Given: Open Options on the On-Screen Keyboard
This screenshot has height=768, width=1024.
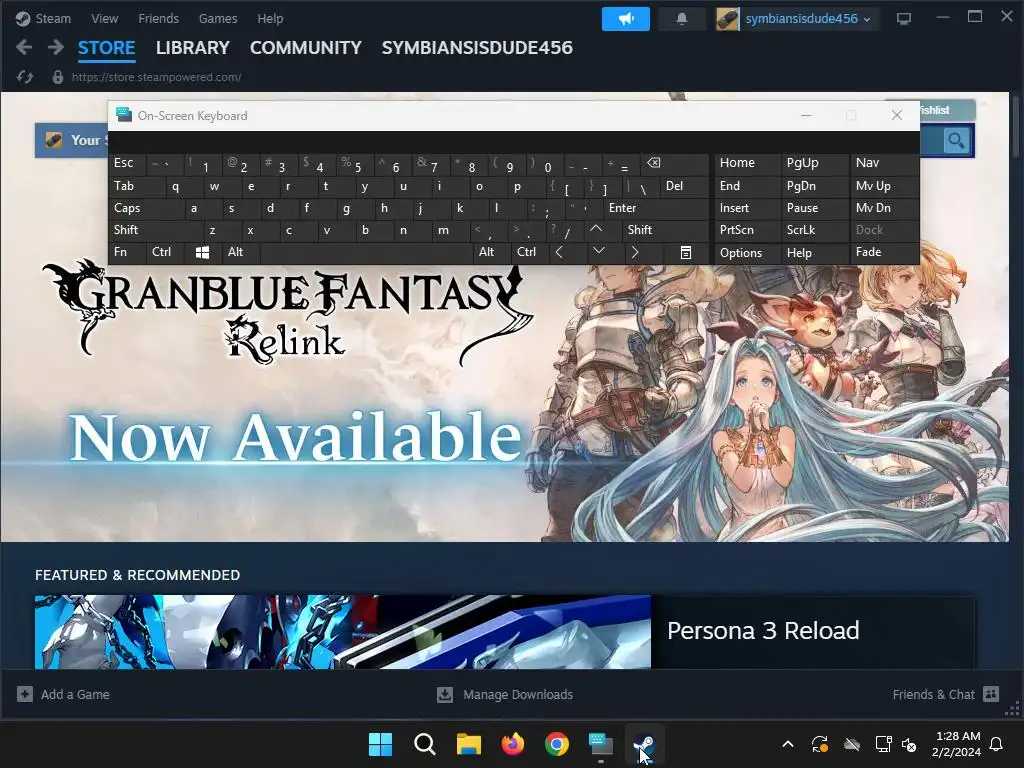Looking at the screenshot, I should tap(746, 252).
